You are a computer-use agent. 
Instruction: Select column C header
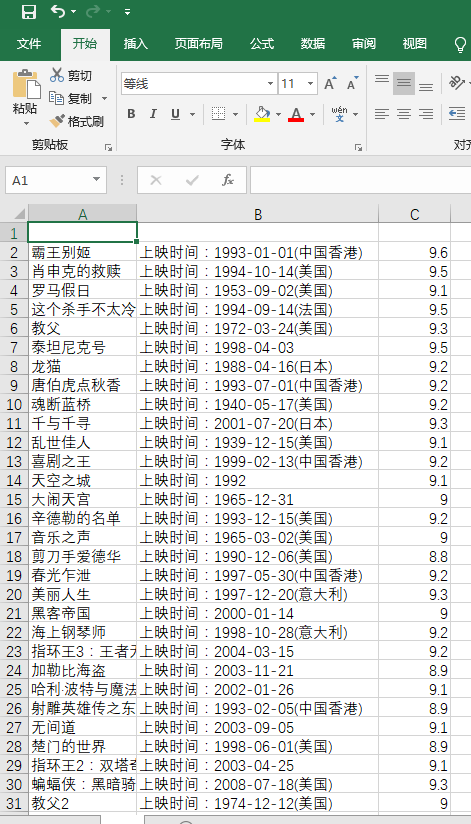[415, 214]
